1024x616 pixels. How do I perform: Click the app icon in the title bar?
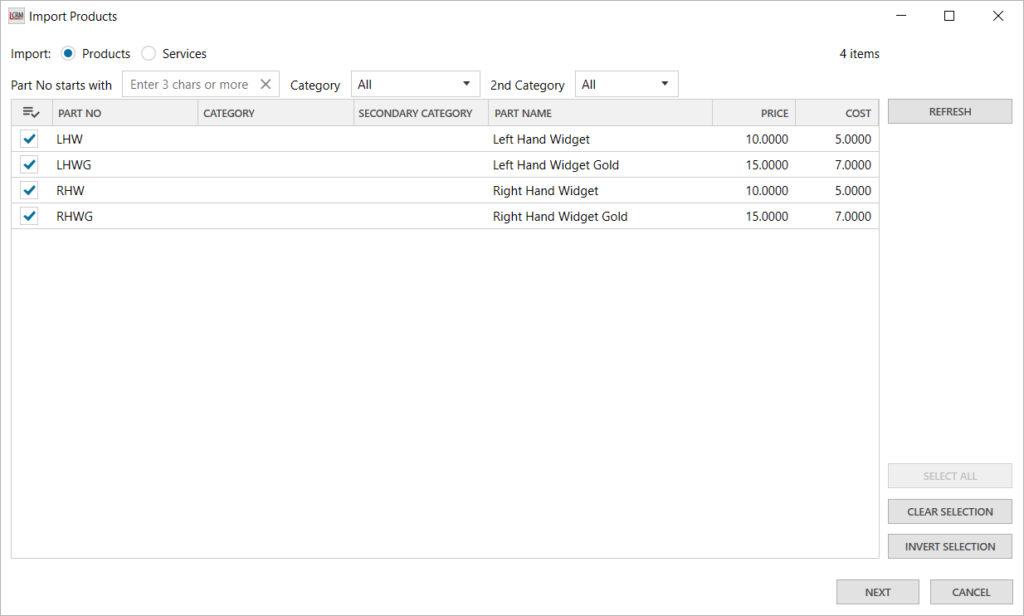point(16,16)
